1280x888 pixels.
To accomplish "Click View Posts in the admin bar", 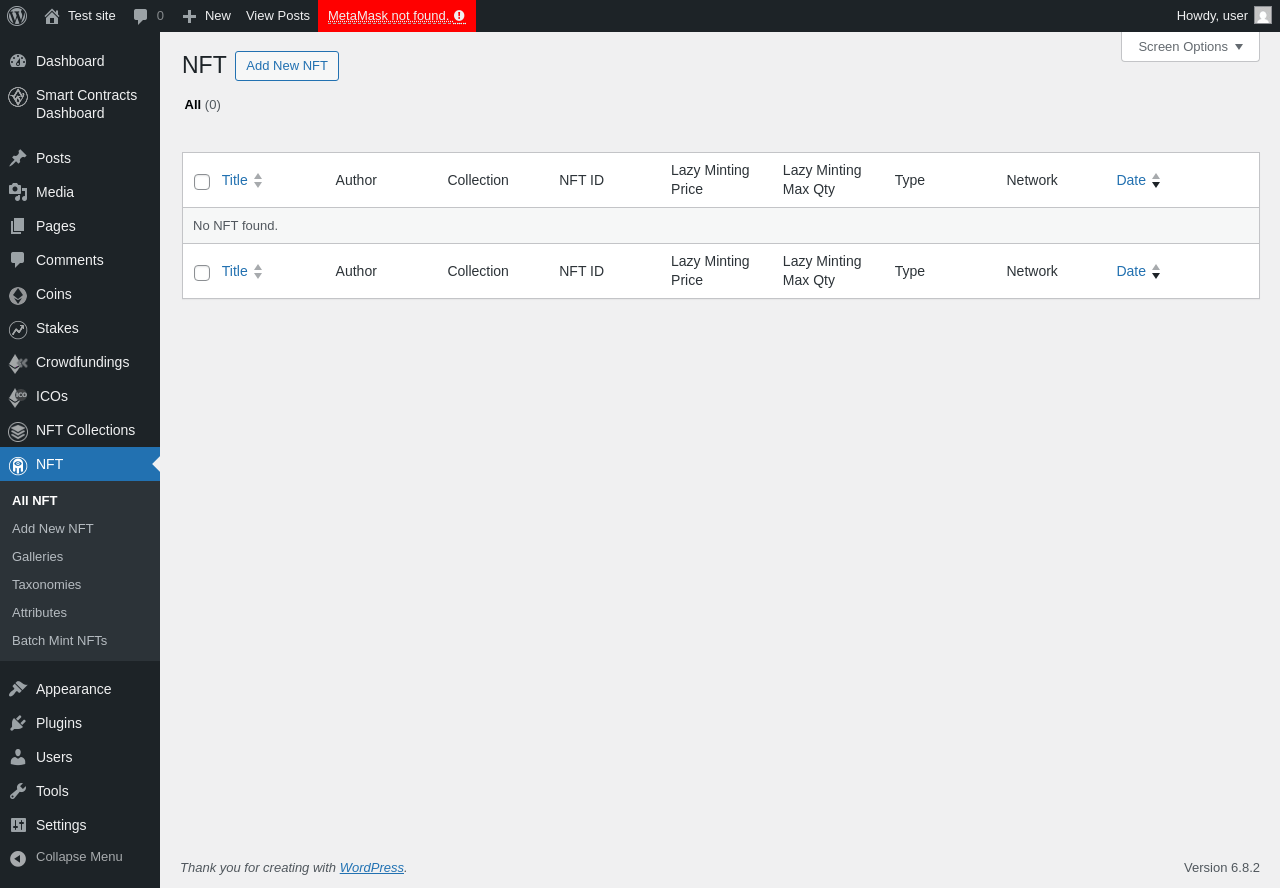I will pos(278,16).
